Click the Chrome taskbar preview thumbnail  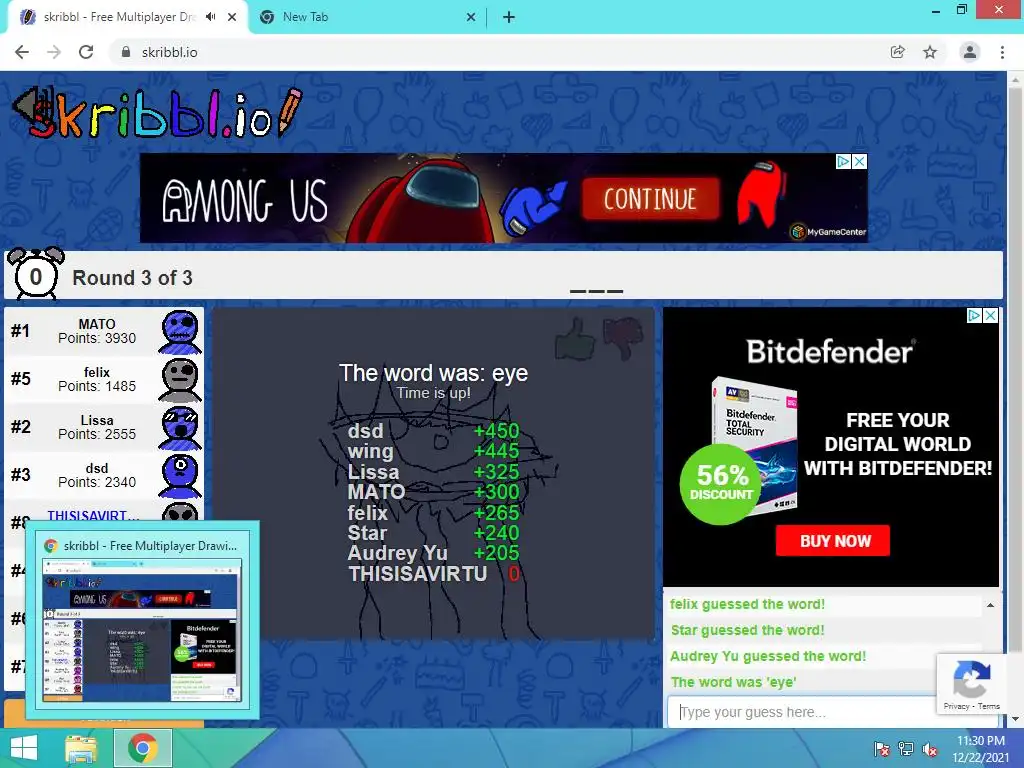[x=142, y=630]
